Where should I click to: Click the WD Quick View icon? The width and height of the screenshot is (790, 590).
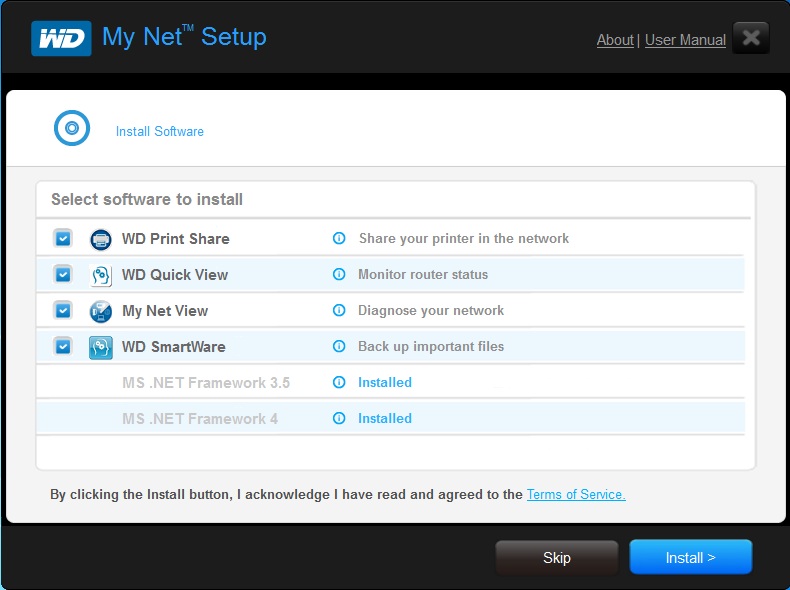point(101,275)
